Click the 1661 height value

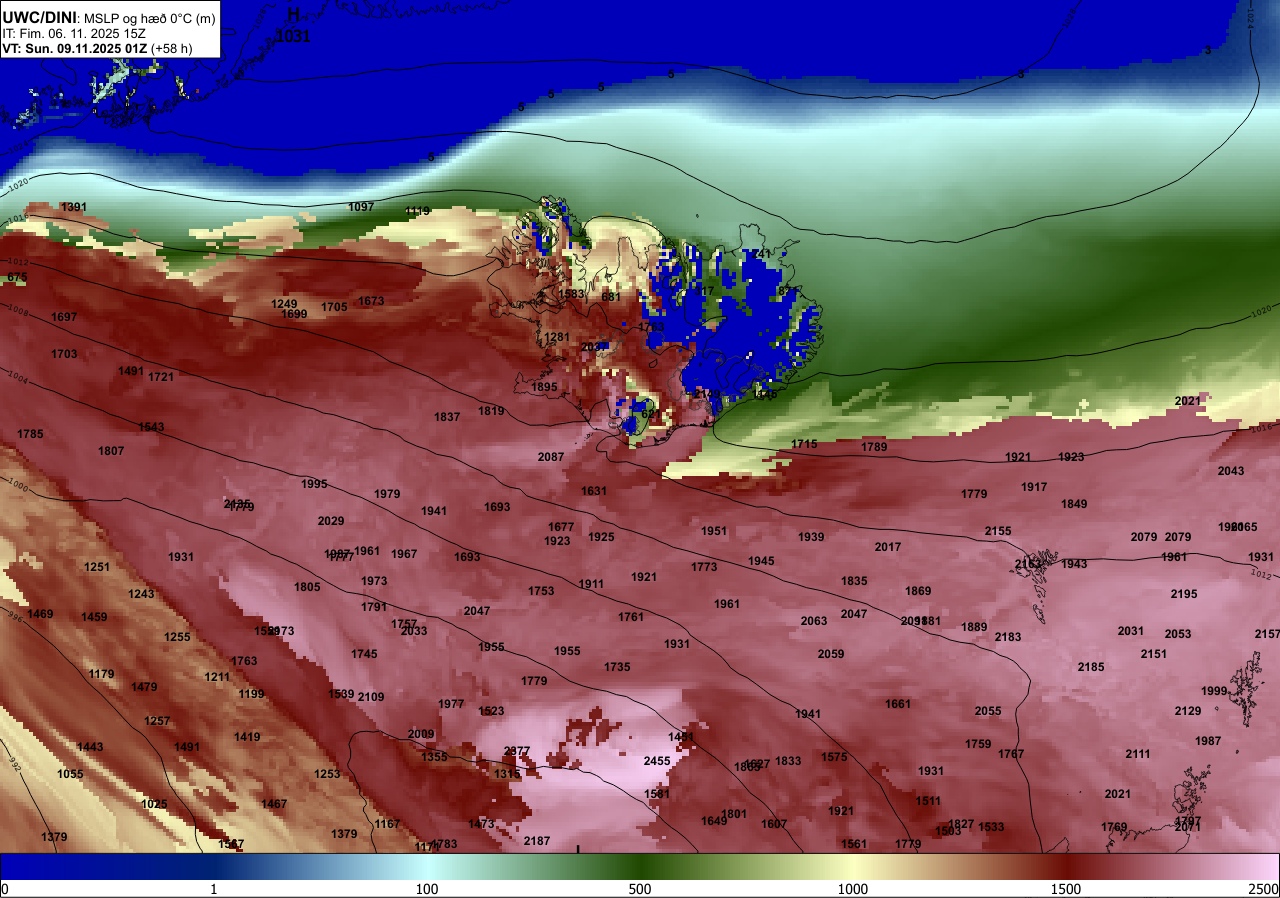click(898, 704)
